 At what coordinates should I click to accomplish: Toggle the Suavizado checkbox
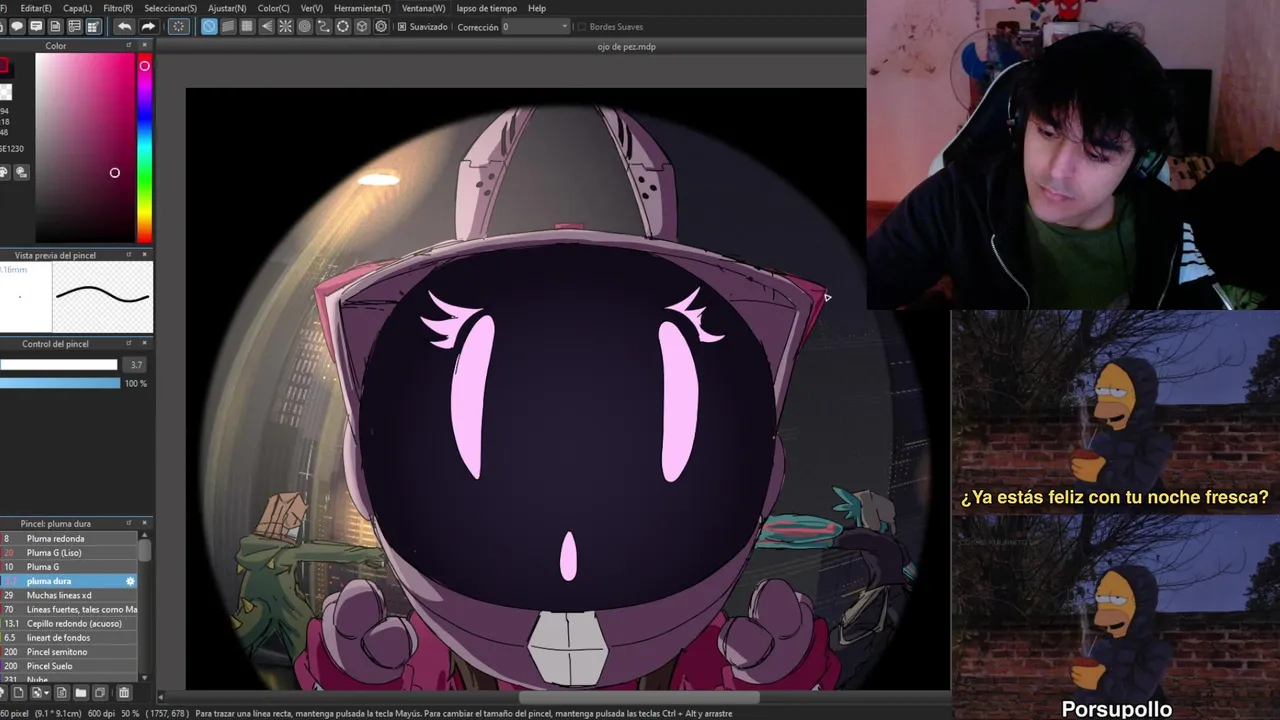coord(402,27)
